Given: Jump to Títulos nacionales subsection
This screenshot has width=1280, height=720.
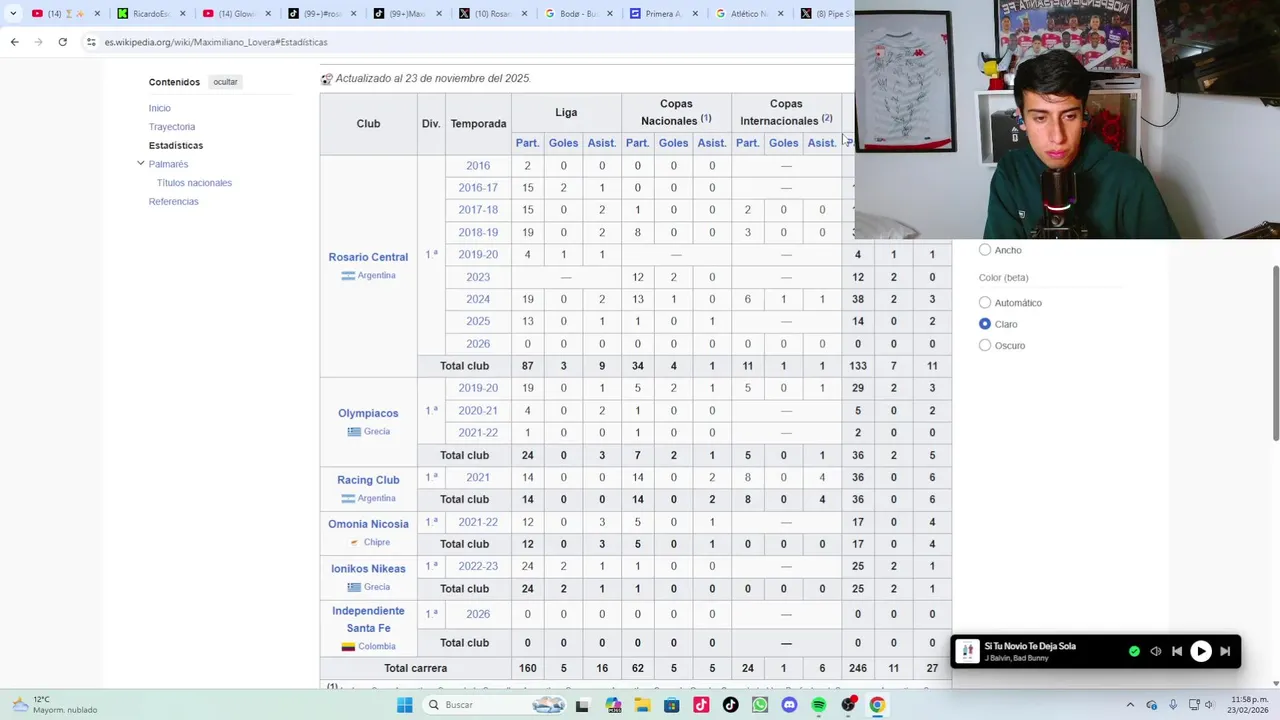Looking at the screenshot, I should tap(194, 183).
